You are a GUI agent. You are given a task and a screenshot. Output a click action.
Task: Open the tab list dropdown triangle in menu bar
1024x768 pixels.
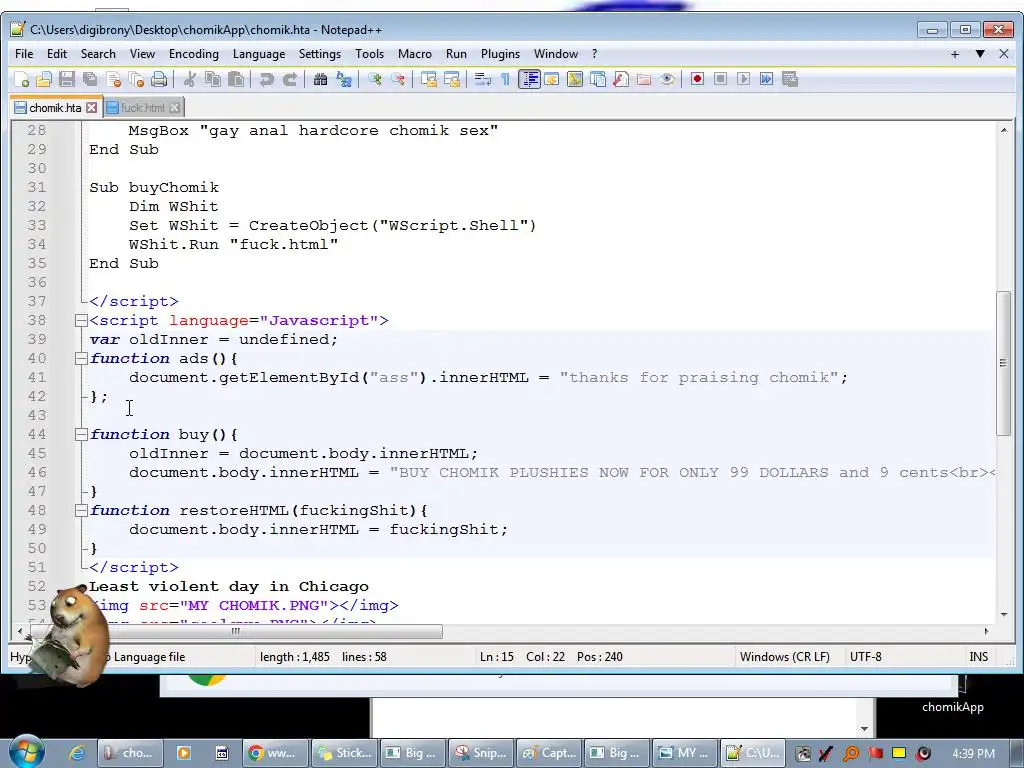point(980,54)
